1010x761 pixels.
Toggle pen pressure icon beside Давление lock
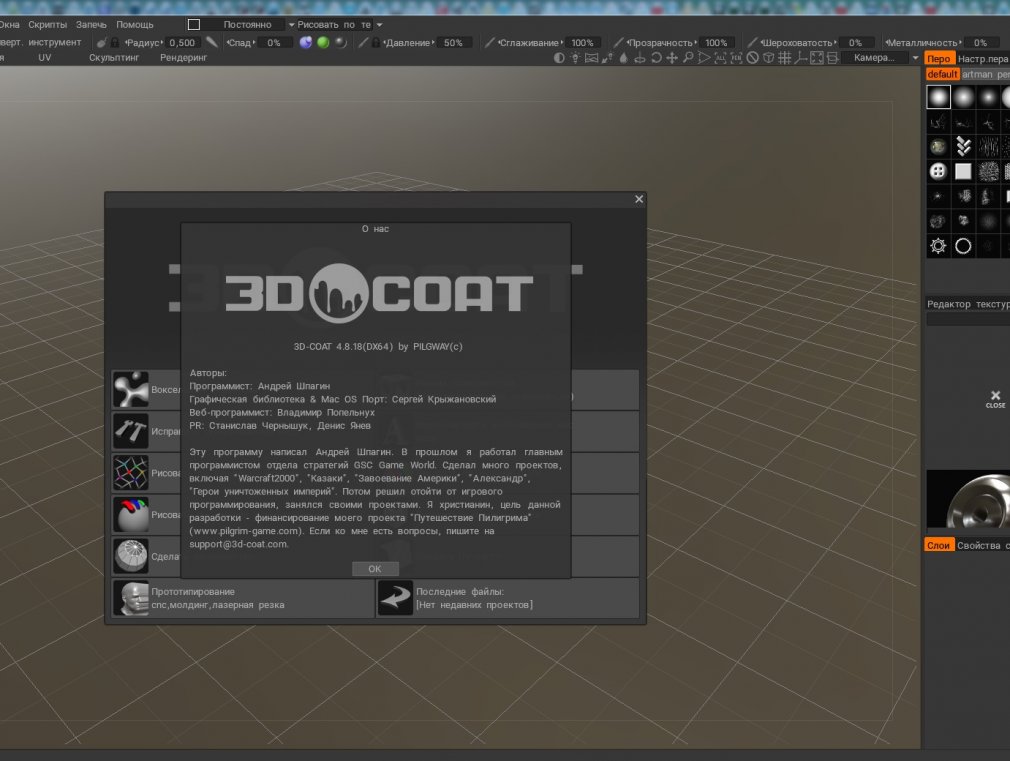pyautogui.click(x=363, y=43)
